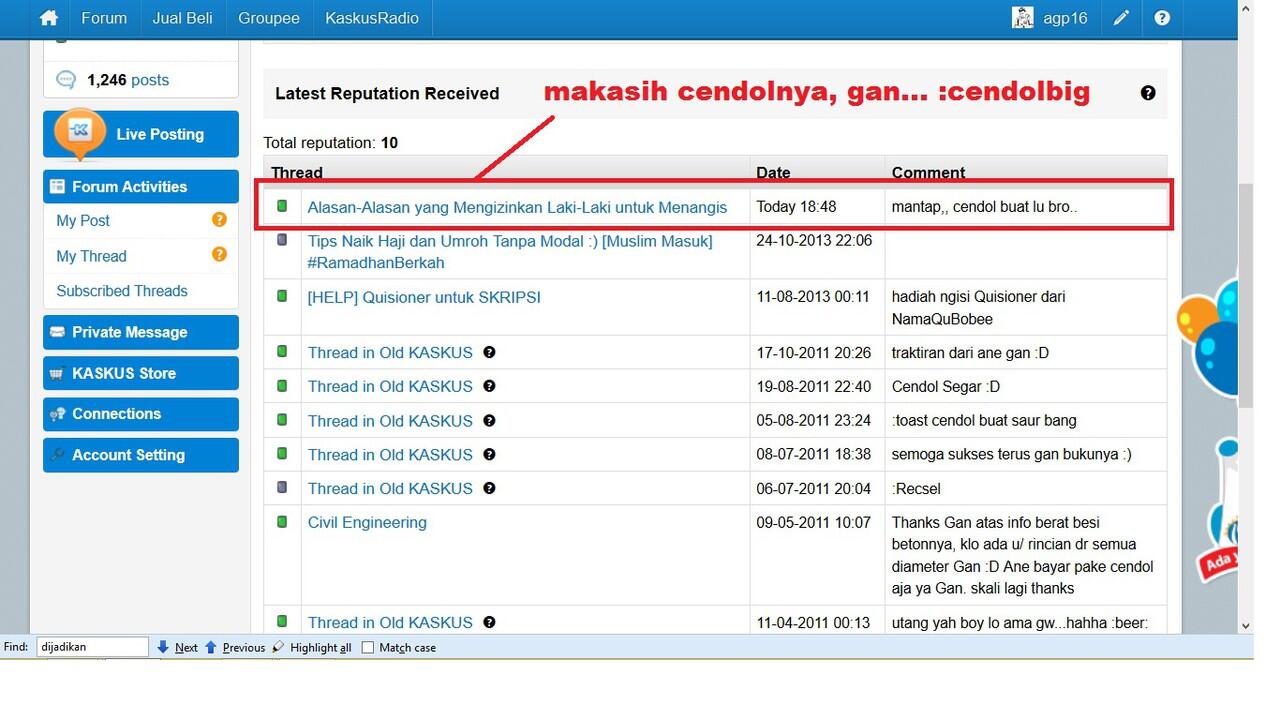Open My Thread link

pyautogui.click(x=91, y=256)
